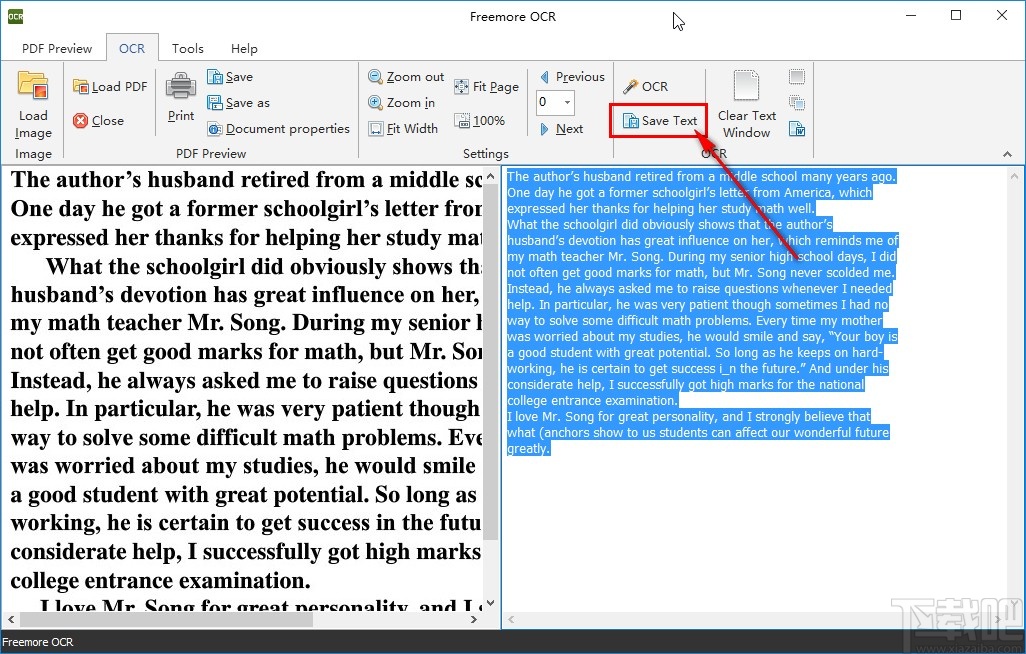This screenshot has width=1026, height=654.
Task: Click the Save Text button
Action: point(658,120)
